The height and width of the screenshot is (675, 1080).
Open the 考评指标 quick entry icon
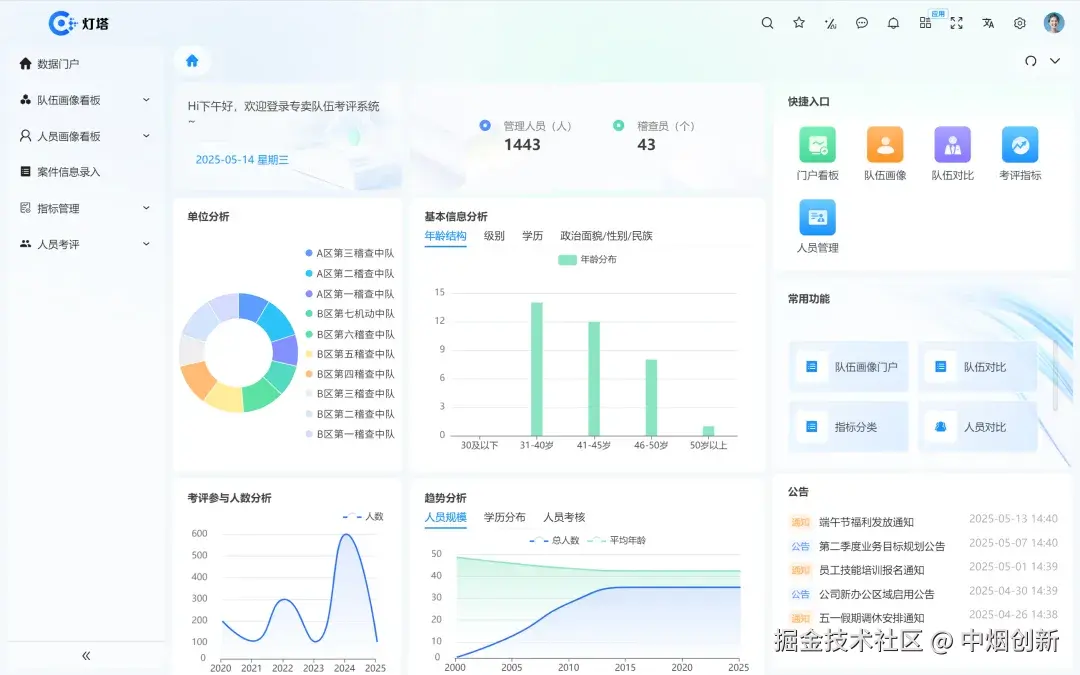click(1019, 146)
